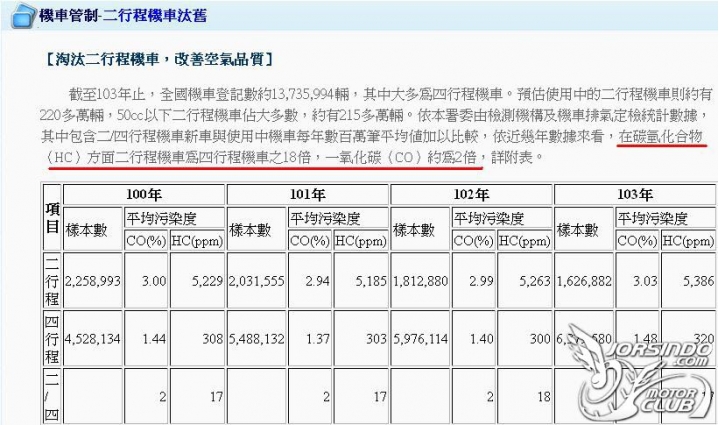The height and width of the screenshot is (425, 720).
Task: Click the CO(%) header under 101年
Action: 310,240
